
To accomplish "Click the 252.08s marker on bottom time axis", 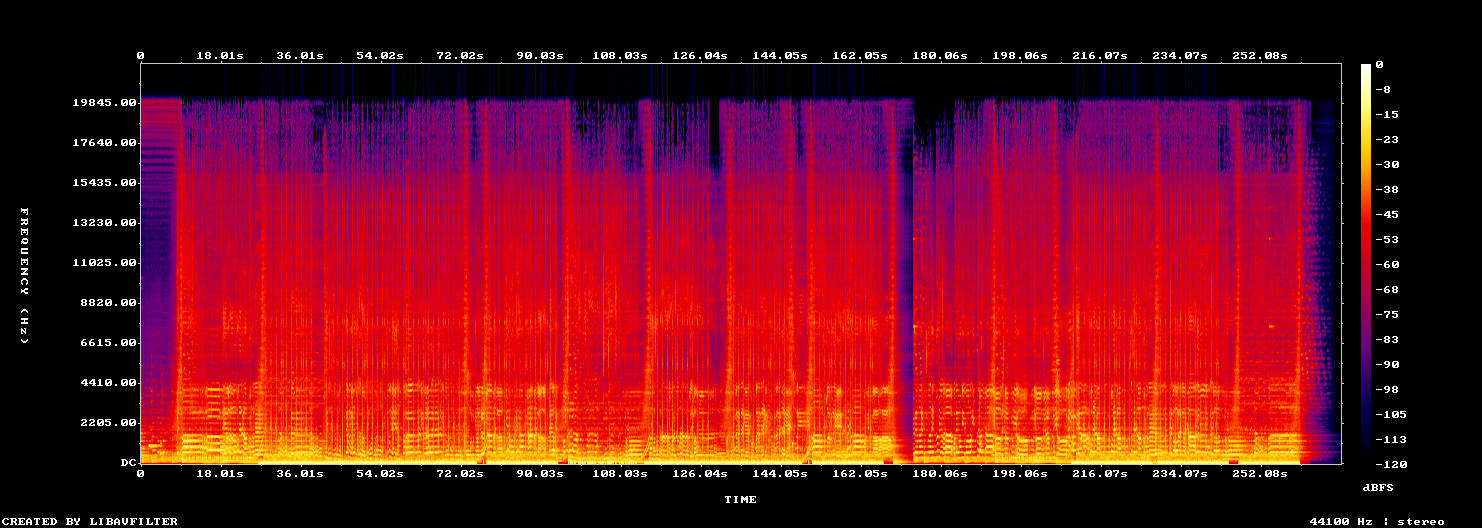I will [1259, 474].
